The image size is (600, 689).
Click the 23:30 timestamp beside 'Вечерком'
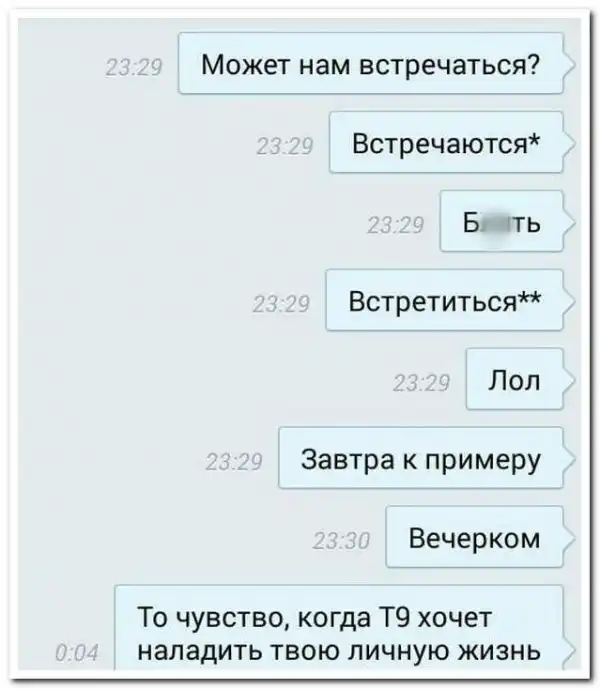coord(342,541)
